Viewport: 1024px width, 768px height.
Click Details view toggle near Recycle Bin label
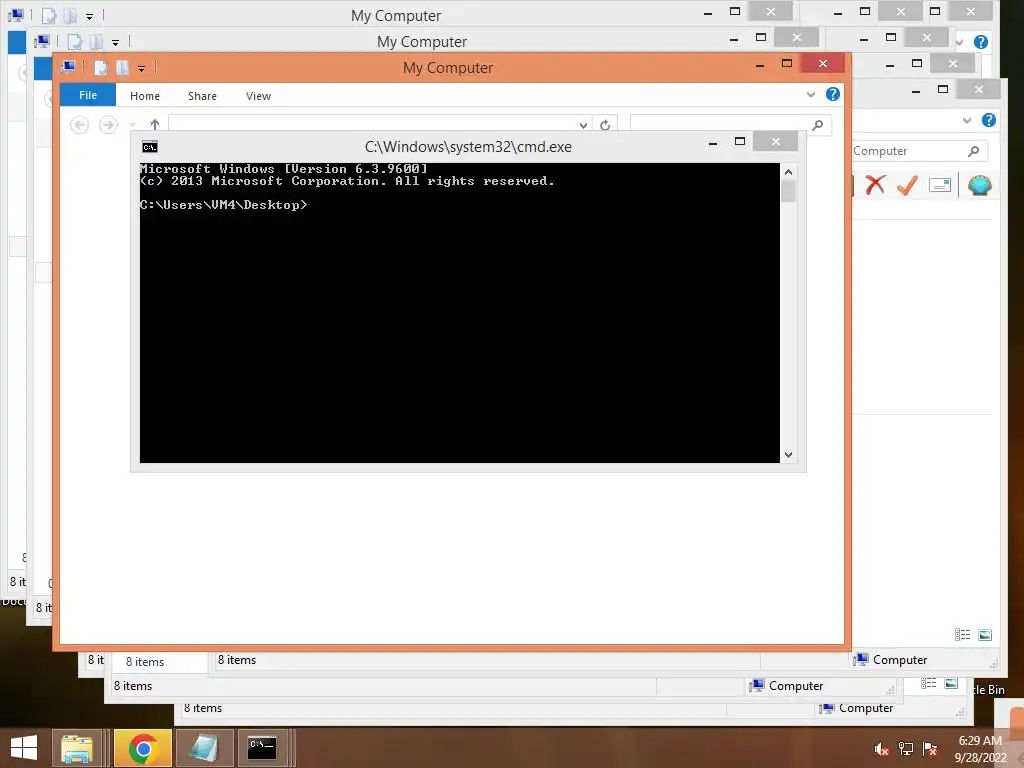929,683
